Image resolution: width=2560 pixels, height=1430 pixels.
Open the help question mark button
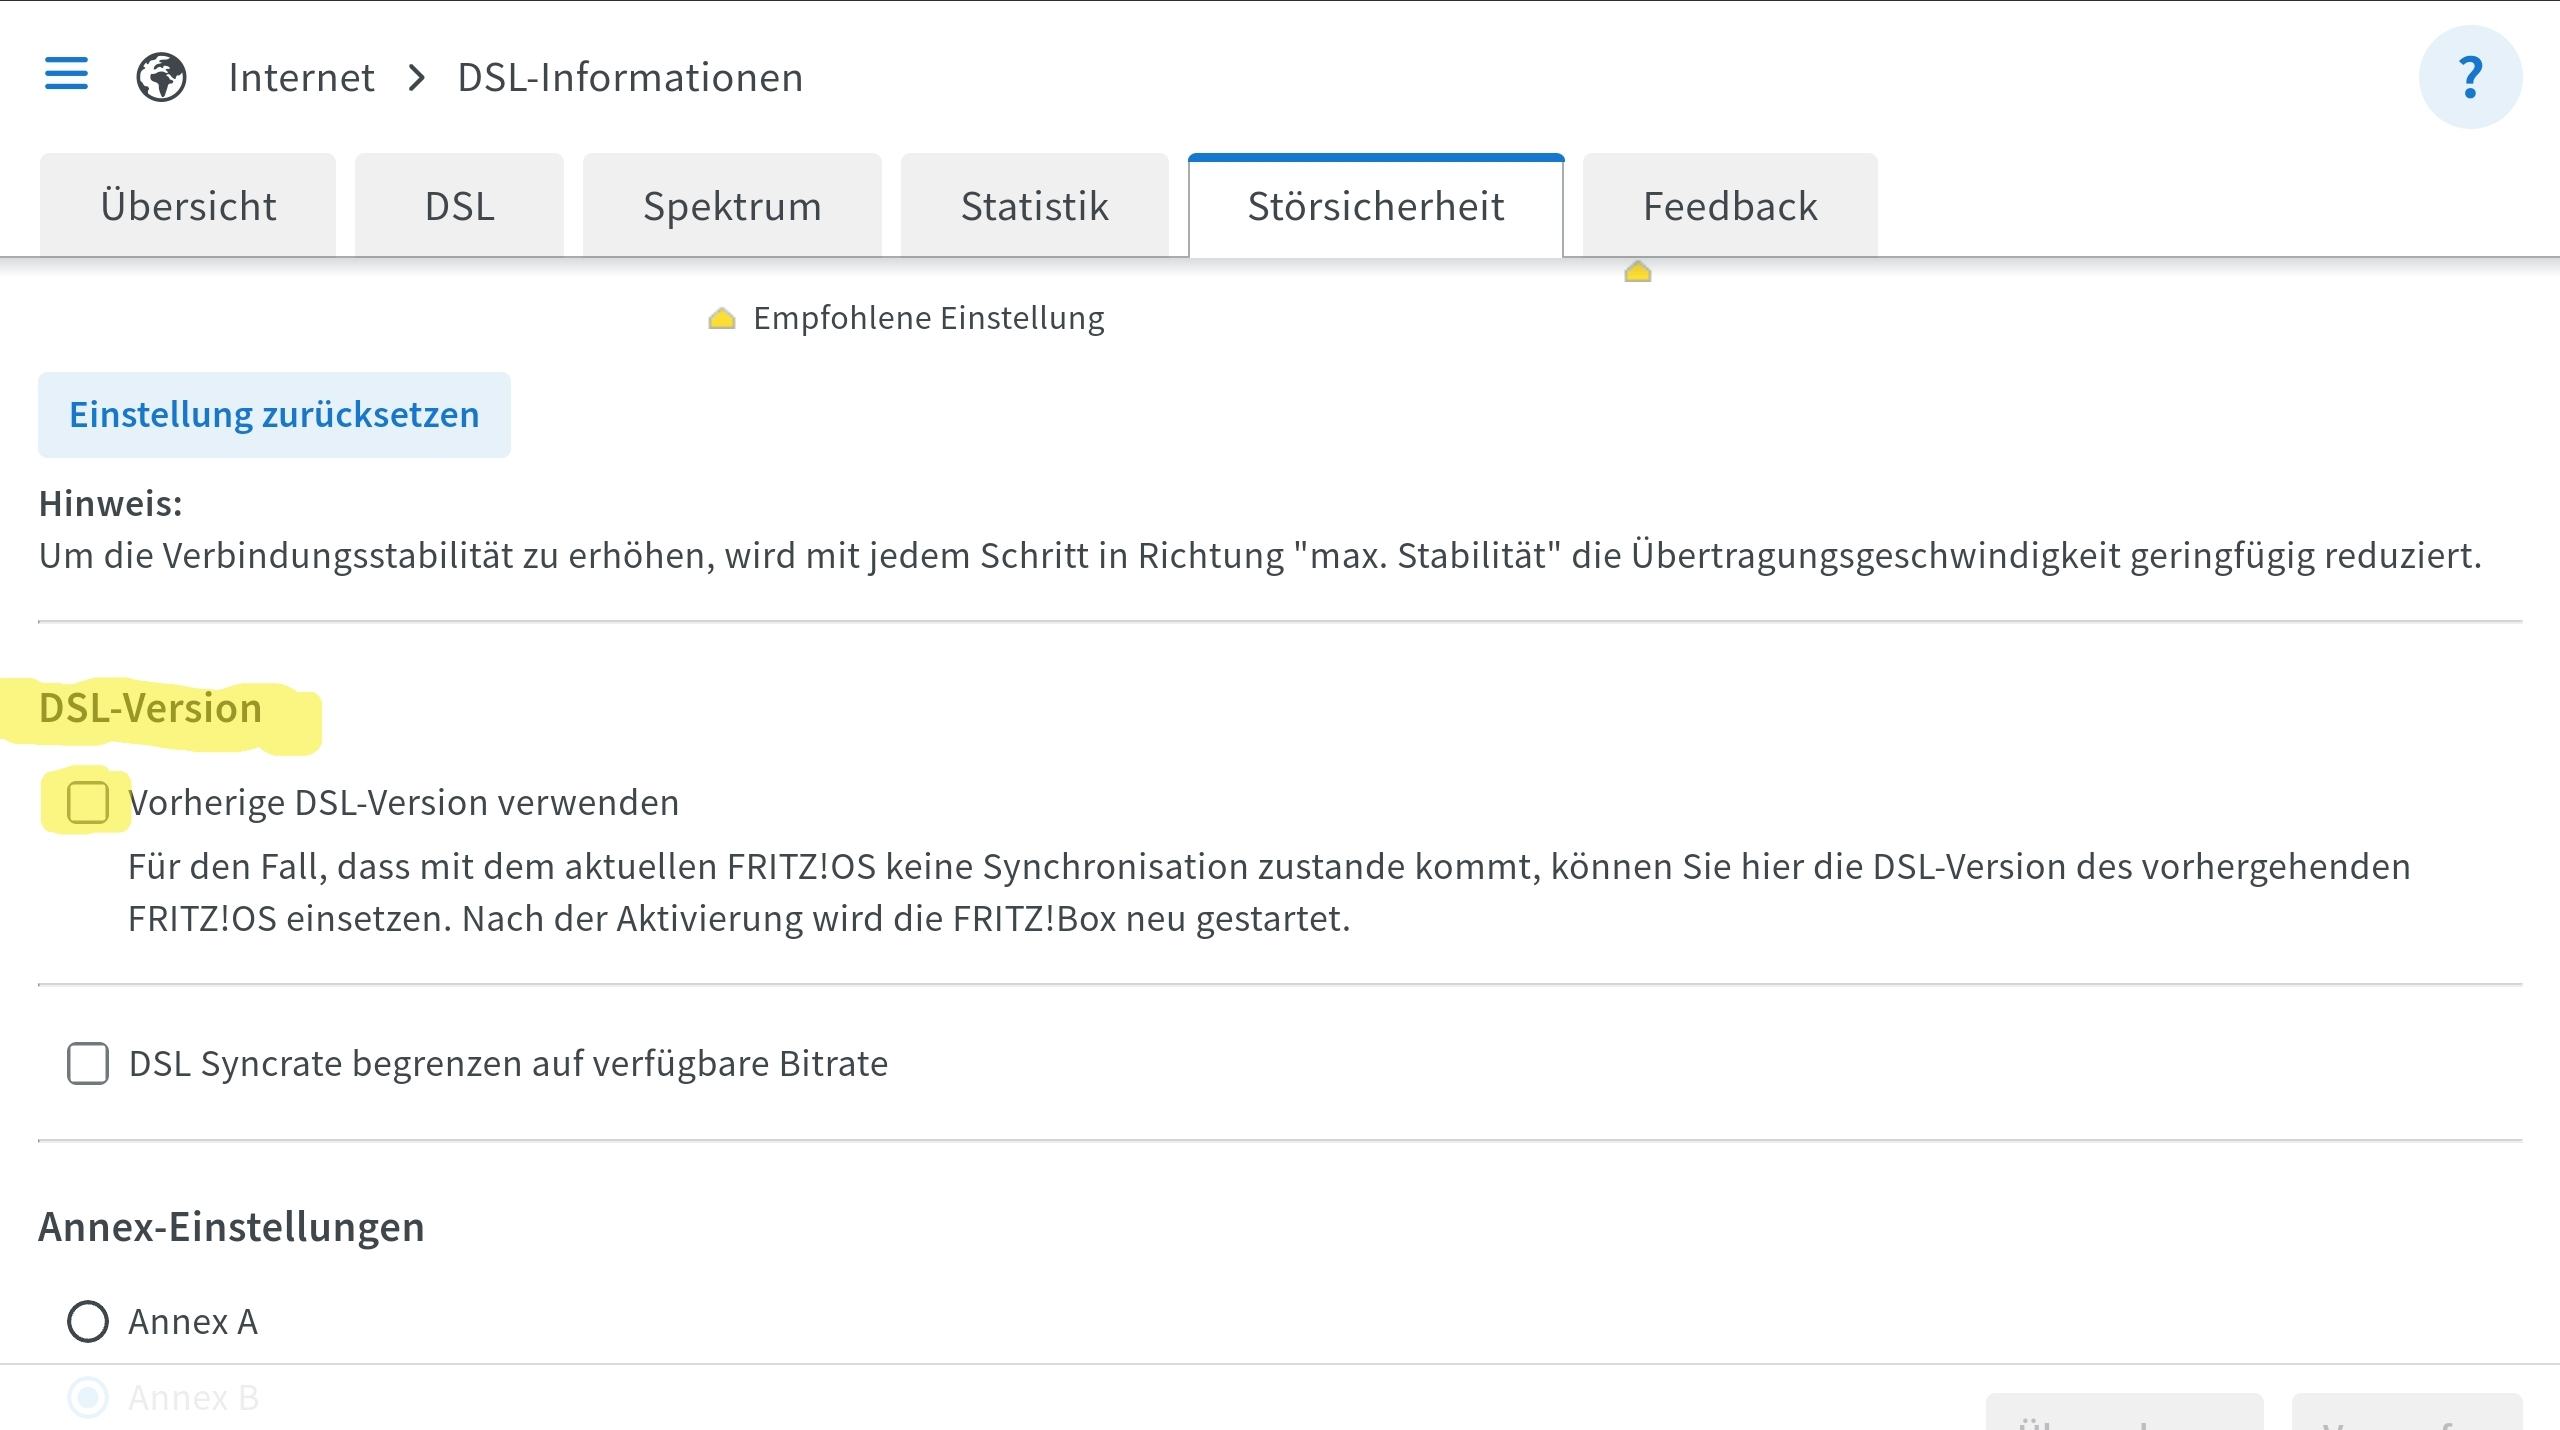click(2469, 77)
